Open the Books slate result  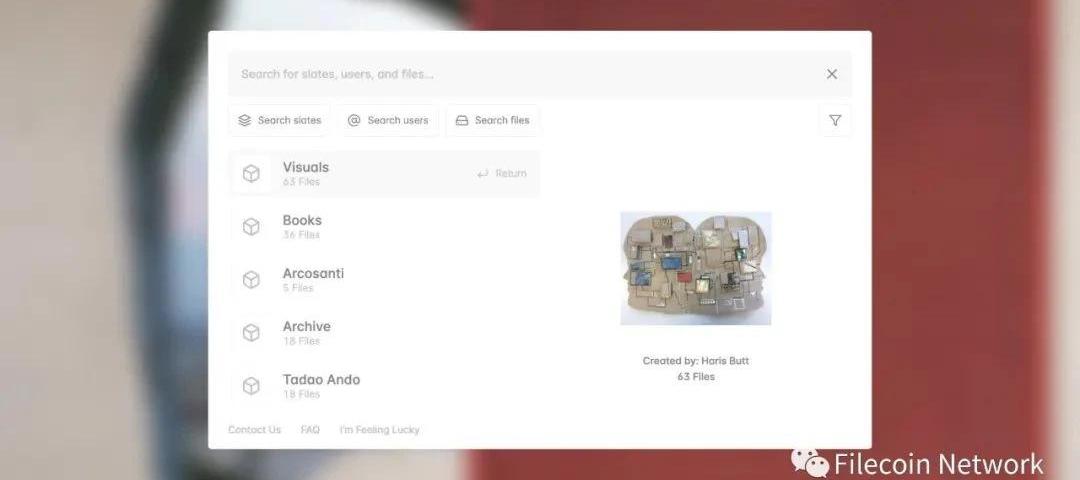384,227
